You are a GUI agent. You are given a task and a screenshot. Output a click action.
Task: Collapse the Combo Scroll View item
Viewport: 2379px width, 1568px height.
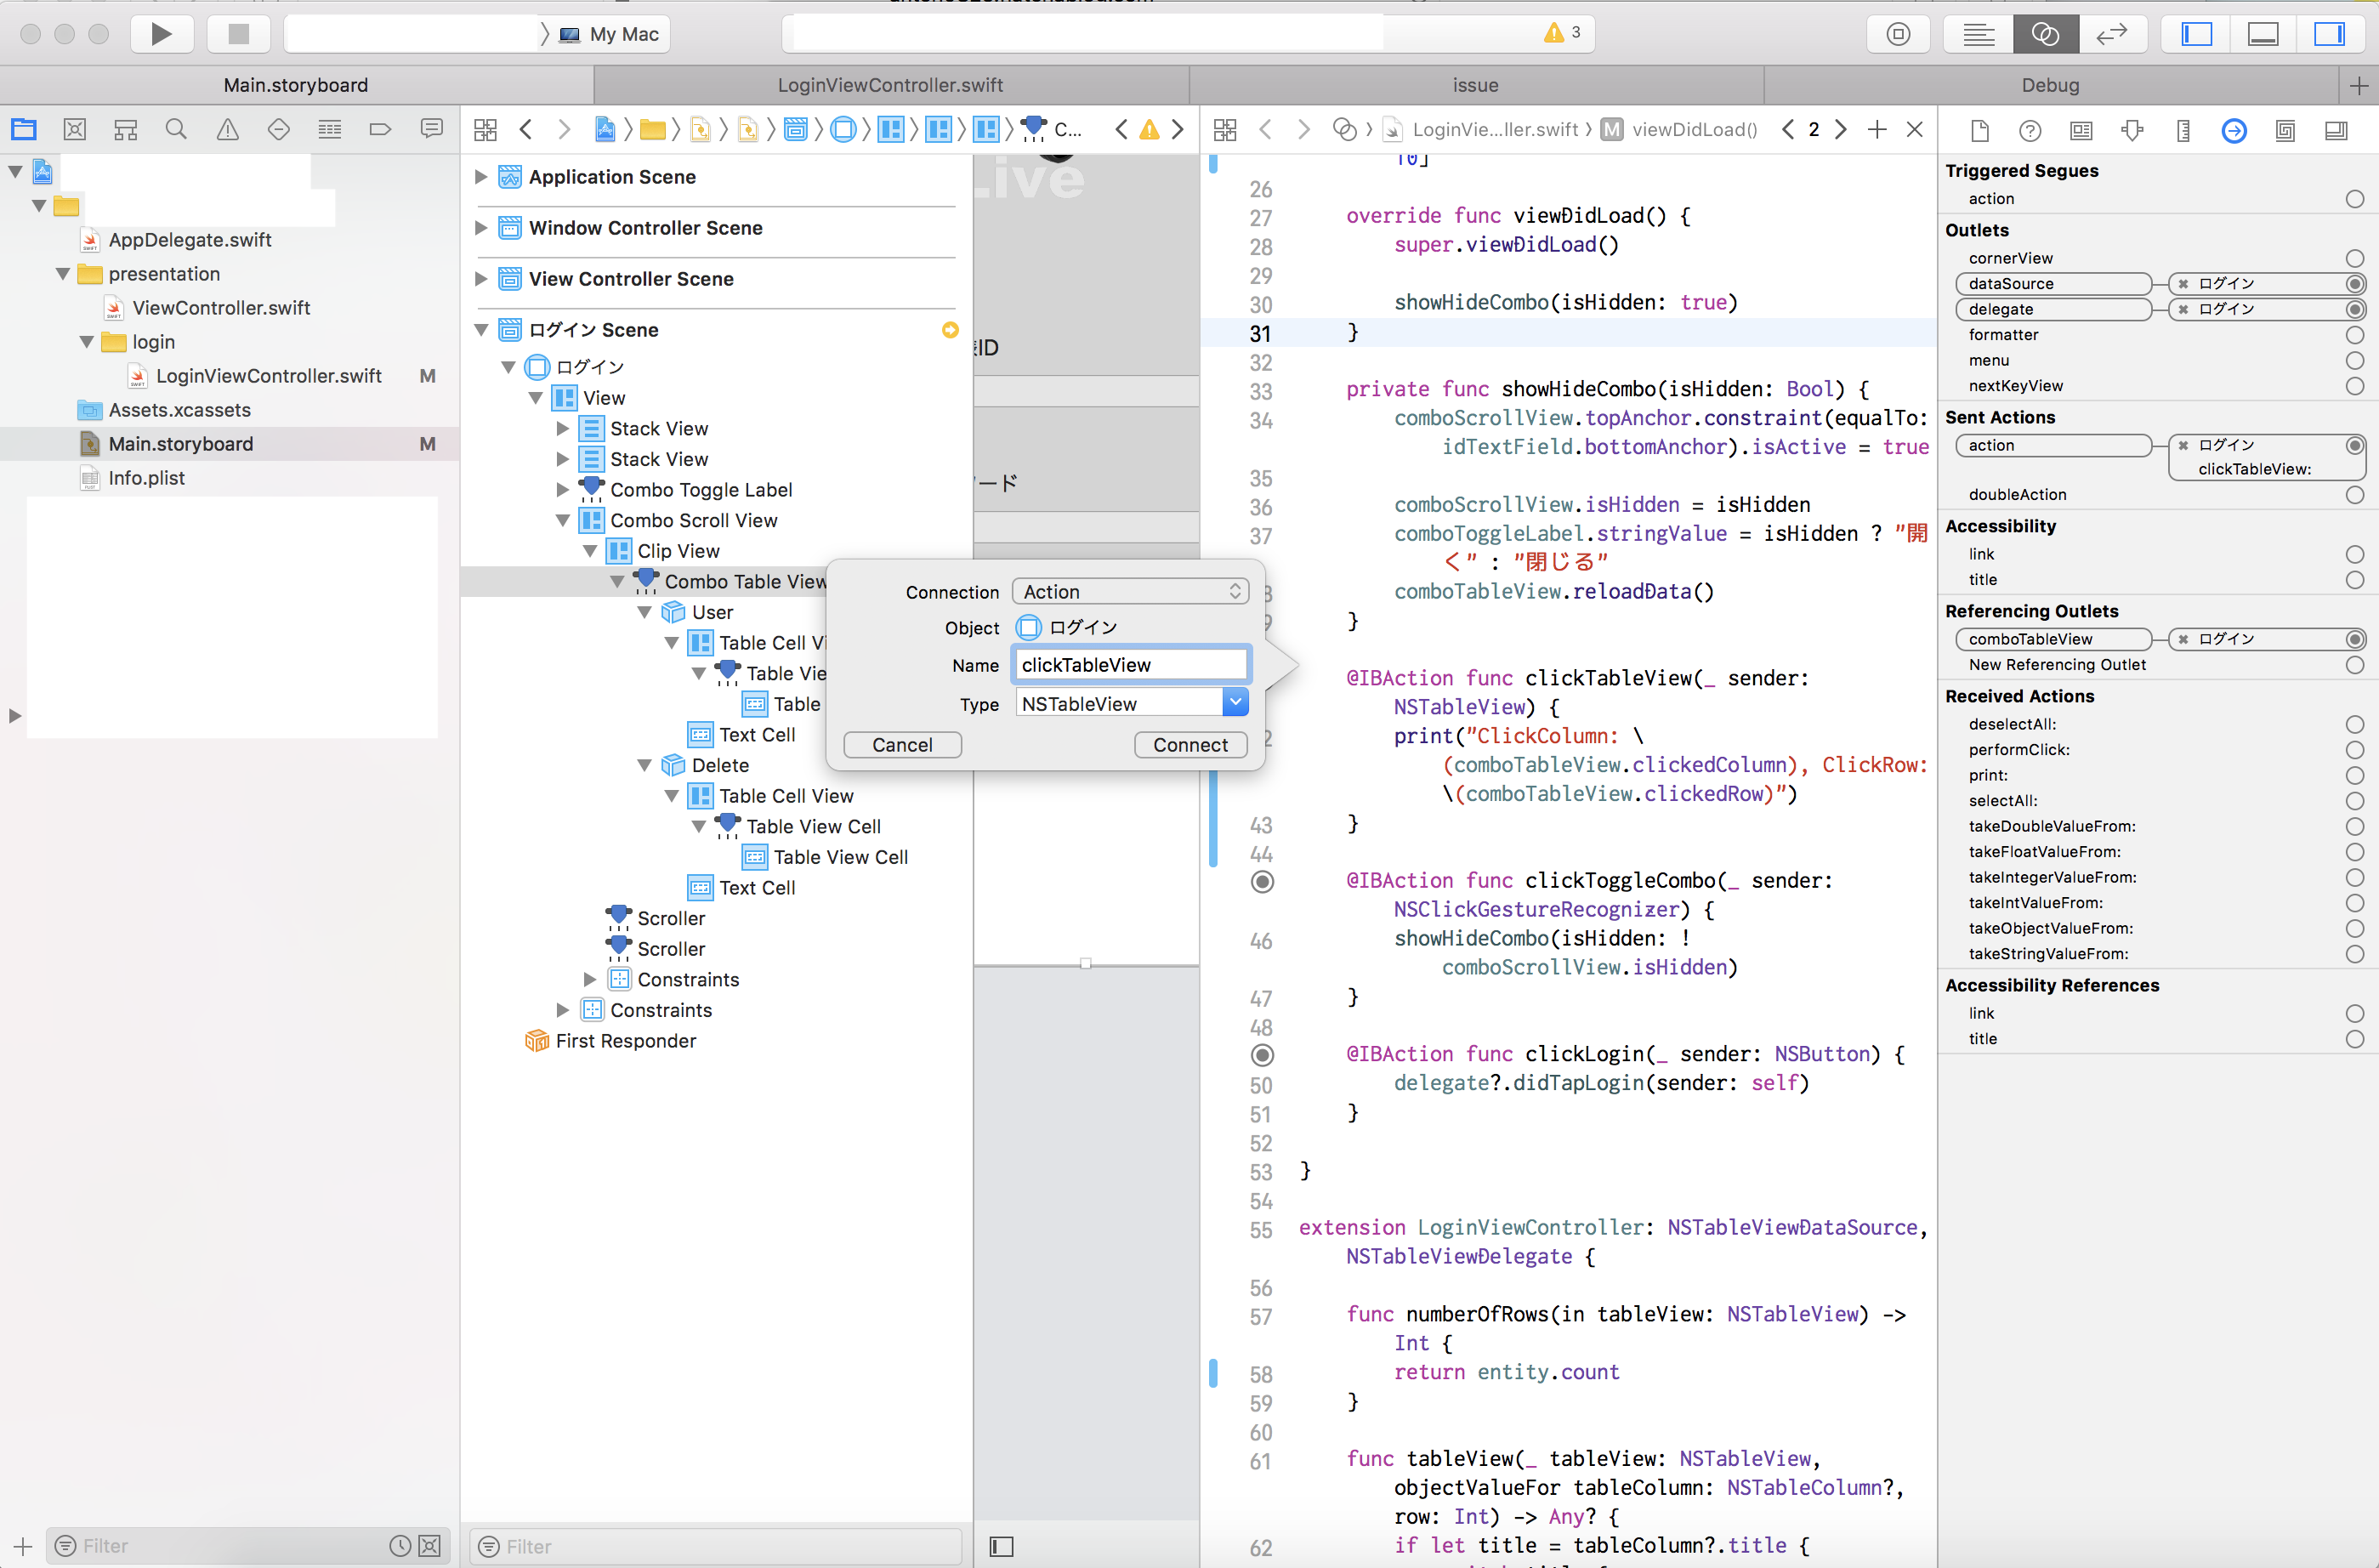[x=563, y=521]
